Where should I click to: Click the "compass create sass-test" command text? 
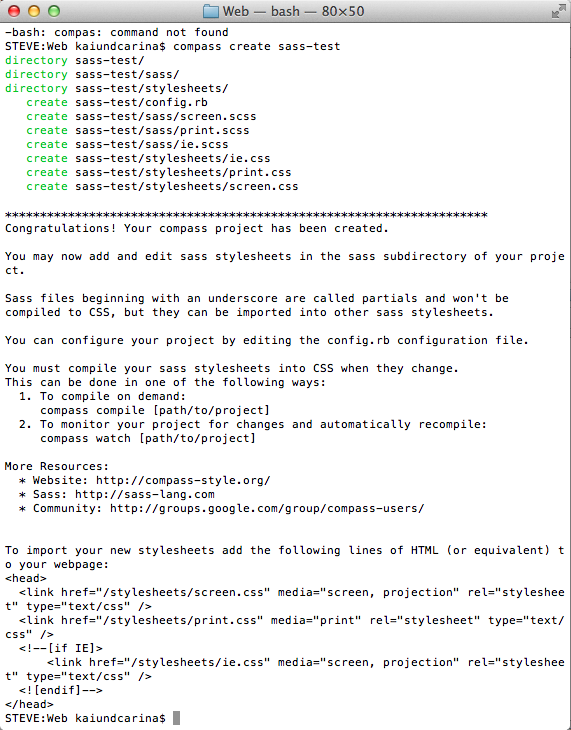tap(257, 46)
